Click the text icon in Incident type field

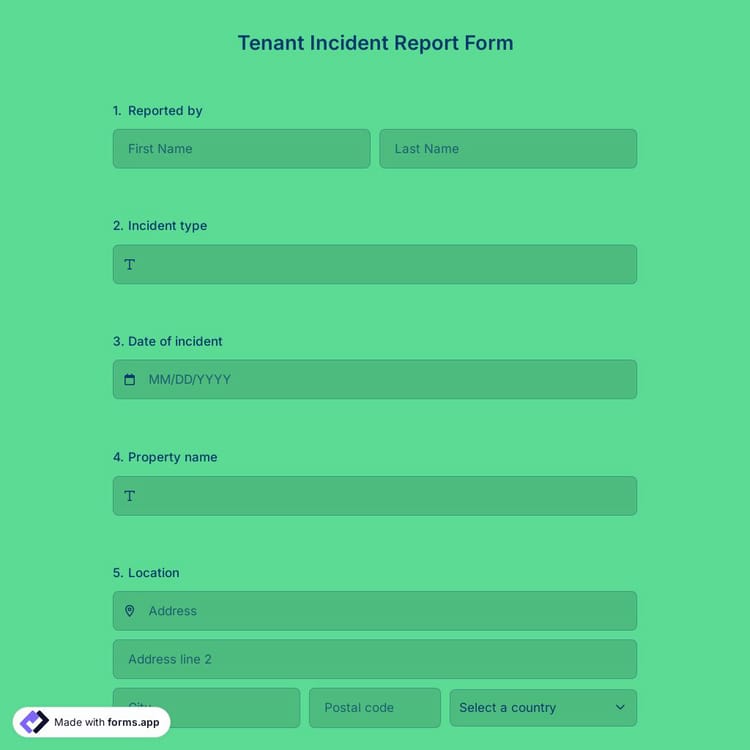click(x=129, y=265)
